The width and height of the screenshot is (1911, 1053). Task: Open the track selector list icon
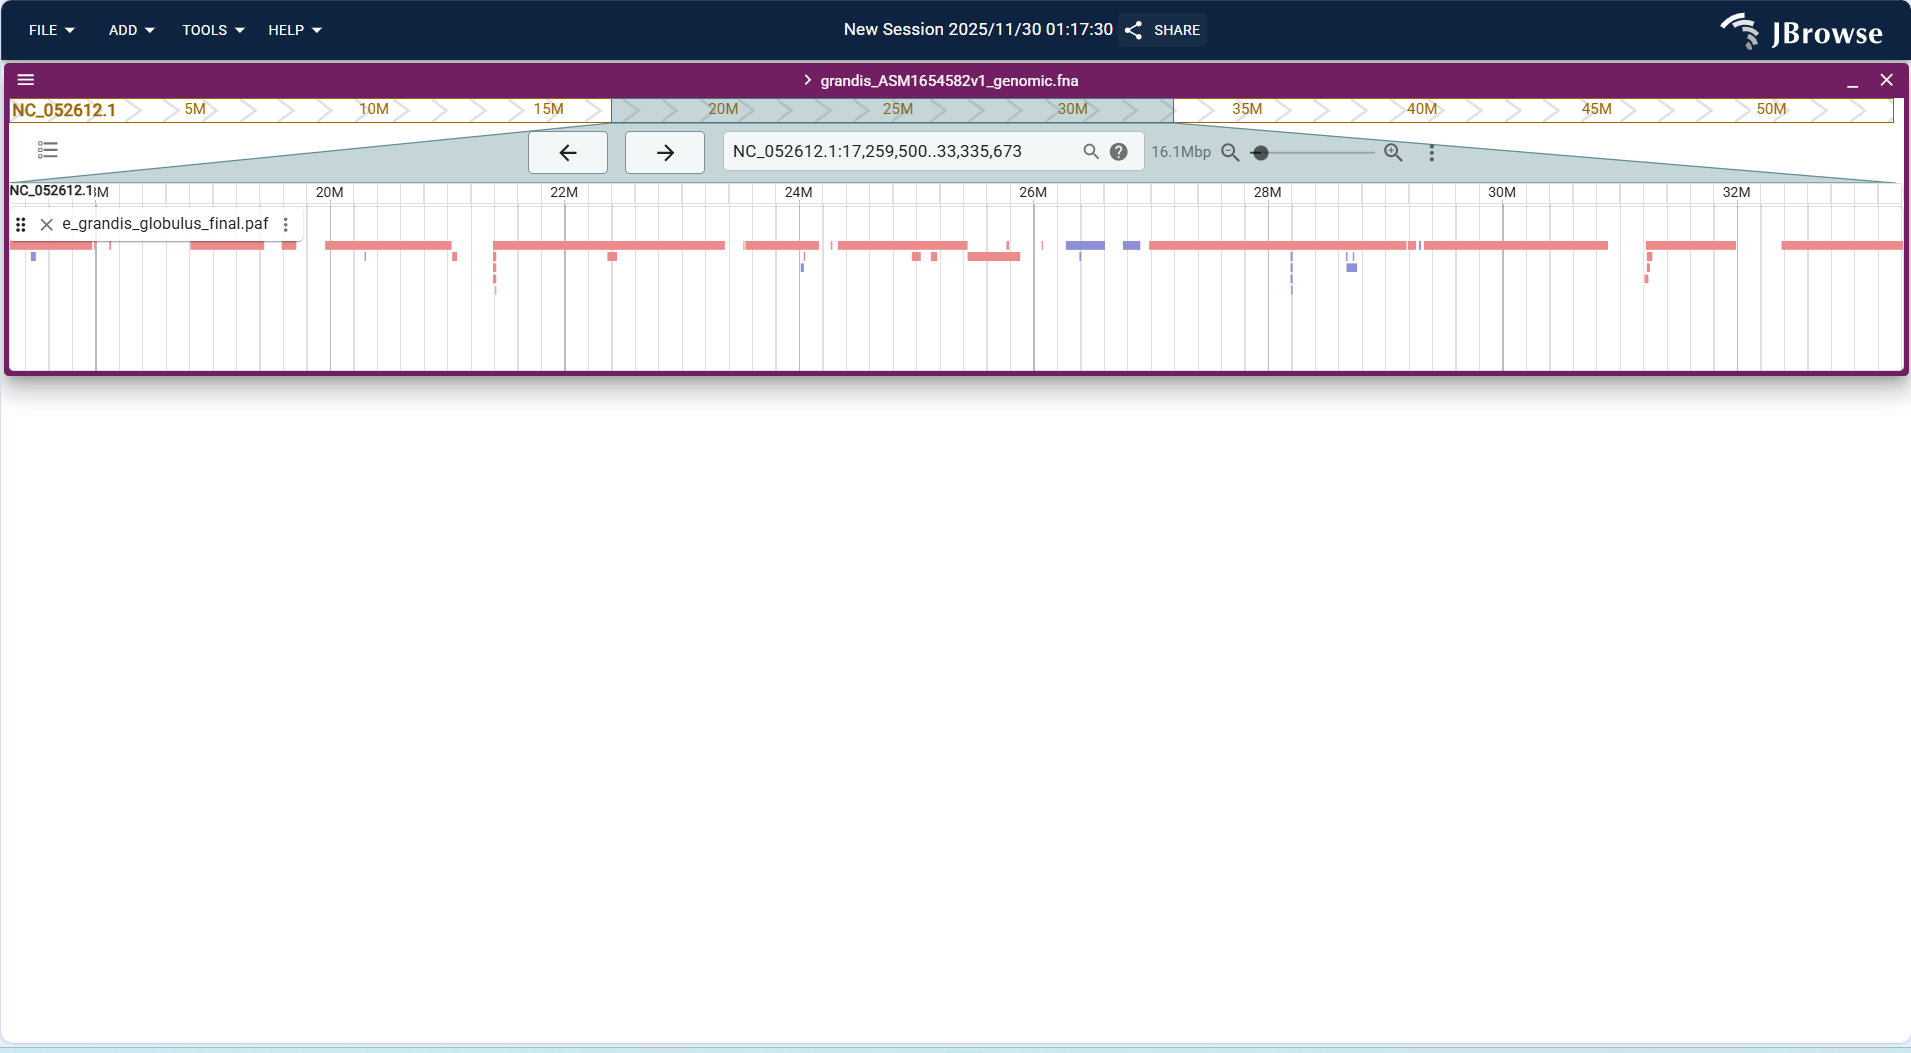(x=47, y=150)
